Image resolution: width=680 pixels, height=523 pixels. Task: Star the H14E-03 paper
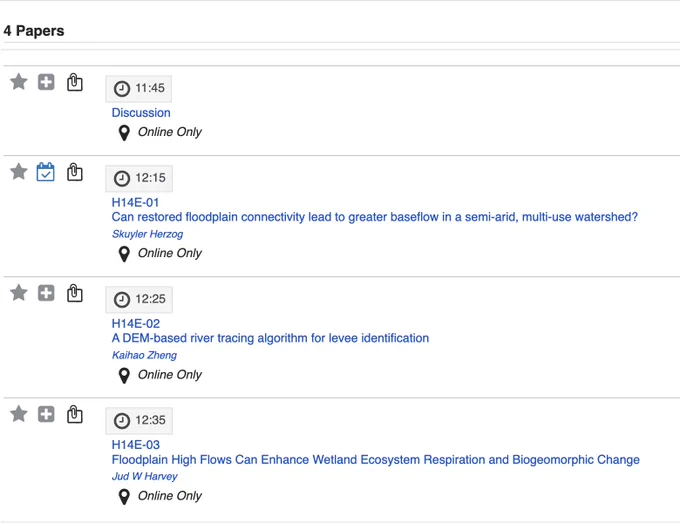(x=19, y=413)
